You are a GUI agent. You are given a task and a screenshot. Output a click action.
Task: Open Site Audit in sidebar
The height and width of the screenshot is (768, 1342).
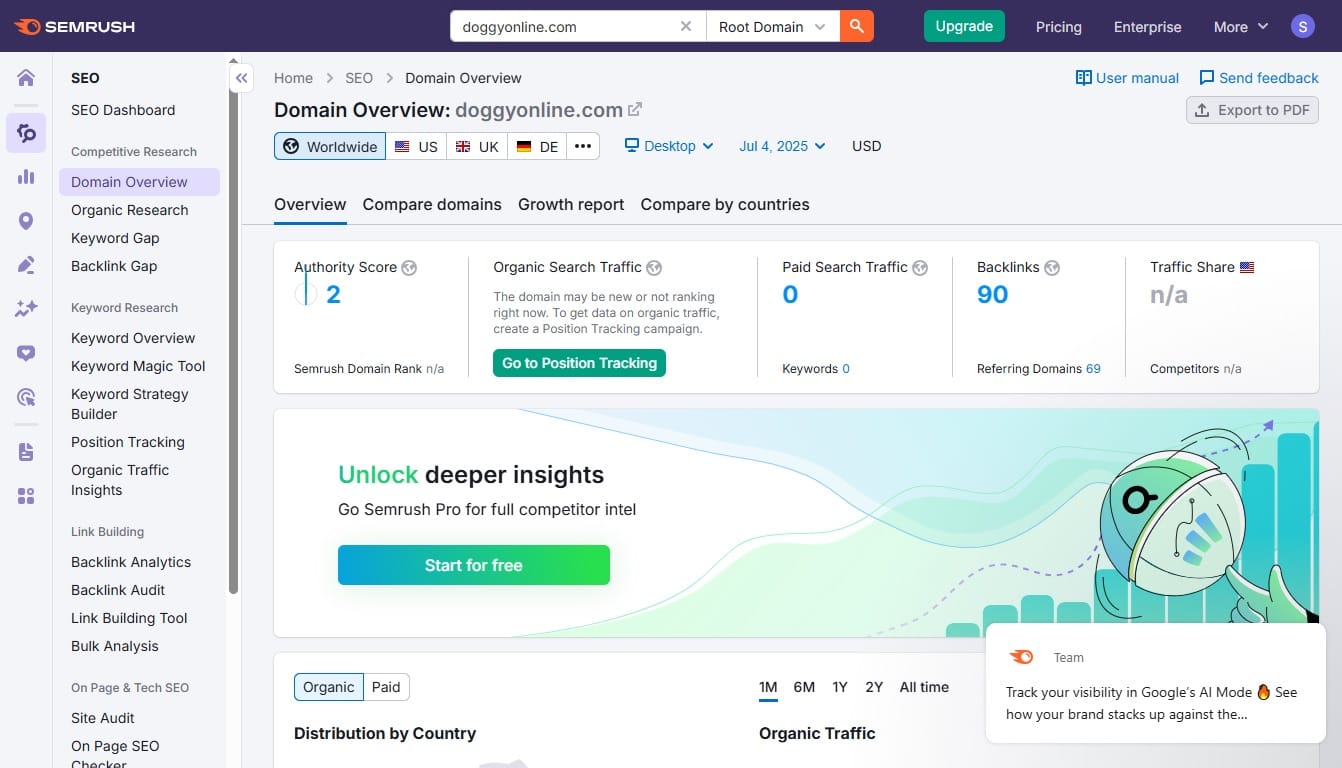point(103,718)
